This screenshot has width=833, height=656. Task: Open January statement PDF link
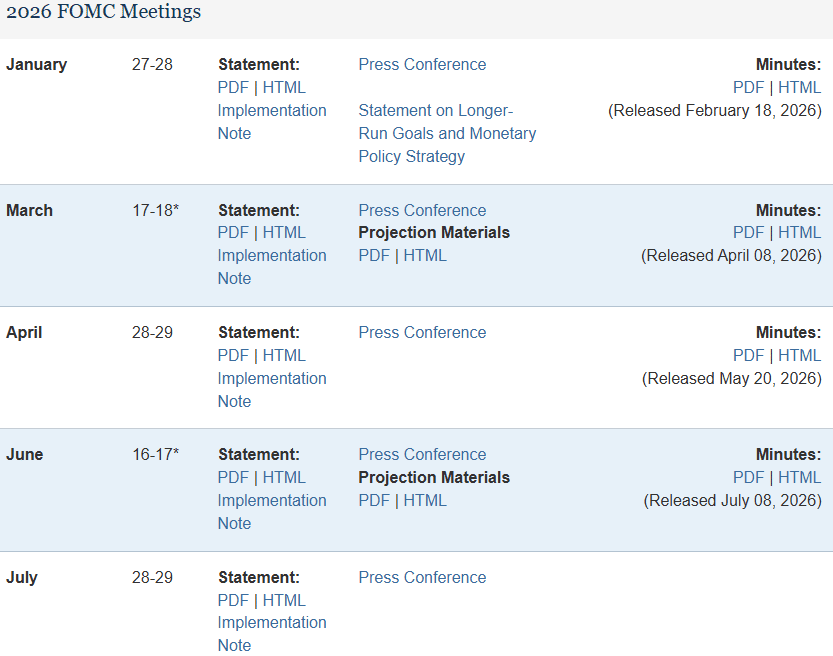coord(233,87)
